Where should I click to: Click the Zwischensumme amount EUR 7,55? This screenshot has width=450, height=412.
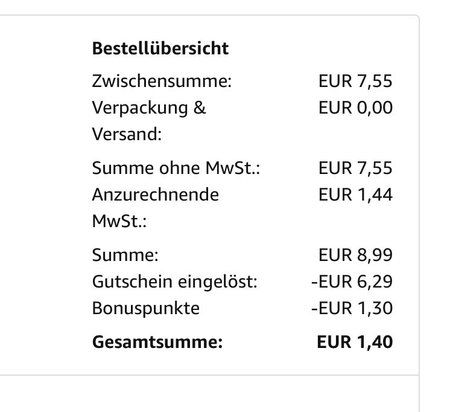[x=355, y=81]
